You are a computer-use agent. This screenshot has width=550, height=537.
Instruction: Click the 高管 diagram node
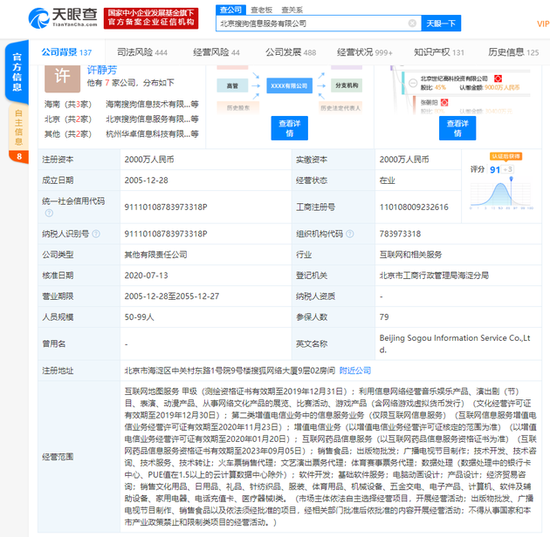pos(232,86)
